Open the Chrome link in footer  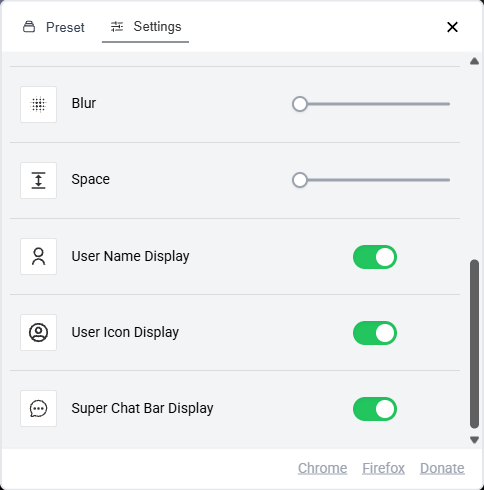(322, 468)
